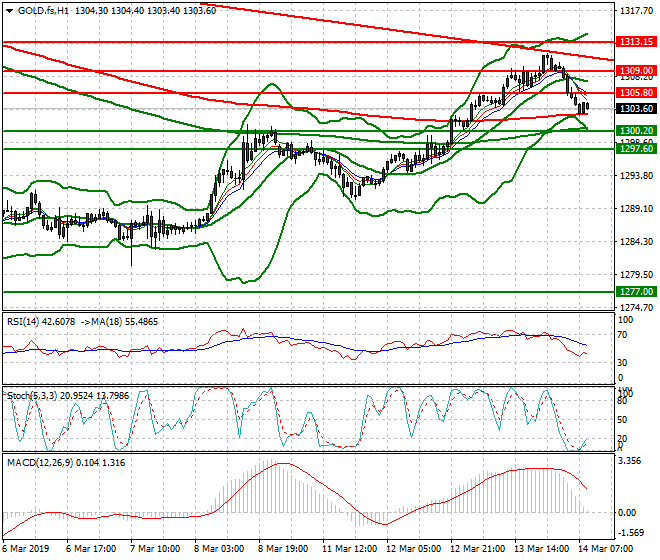Click the RSI scale level 30
Viewport: 660px width, 560px height.
coord(623,363)
